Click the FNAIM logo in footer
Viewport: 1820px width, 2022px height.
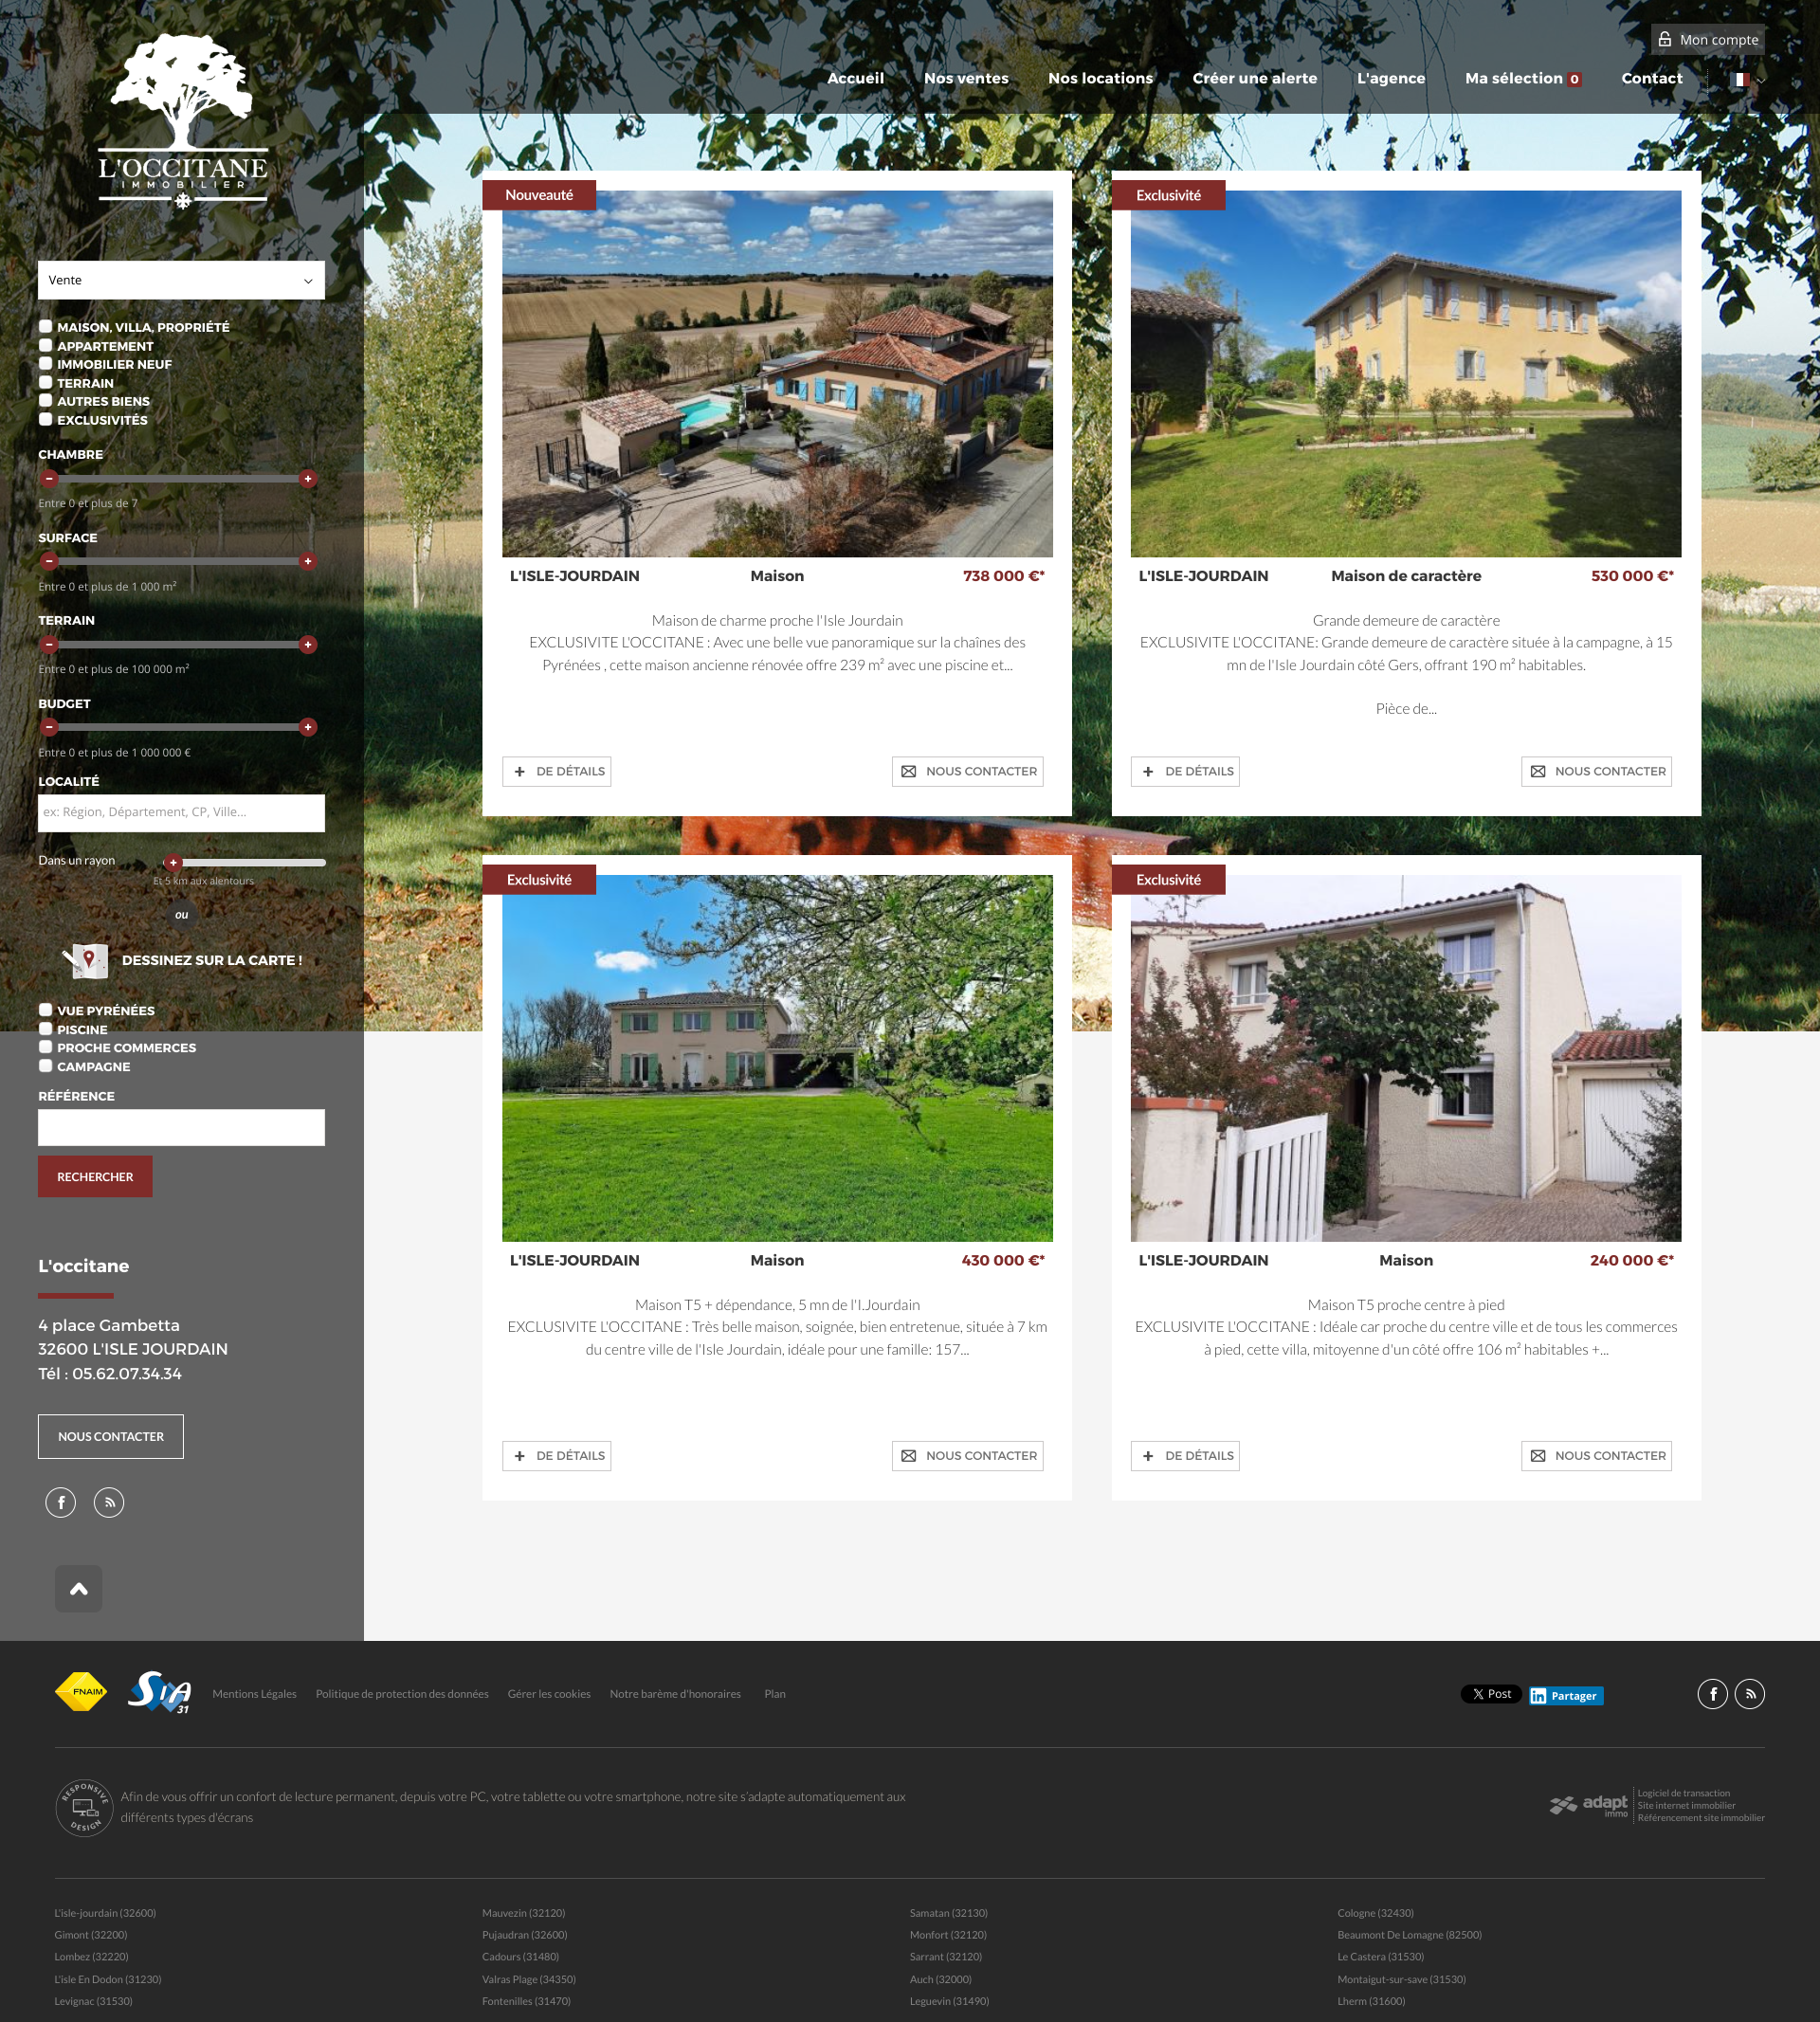click(80, 1692)
